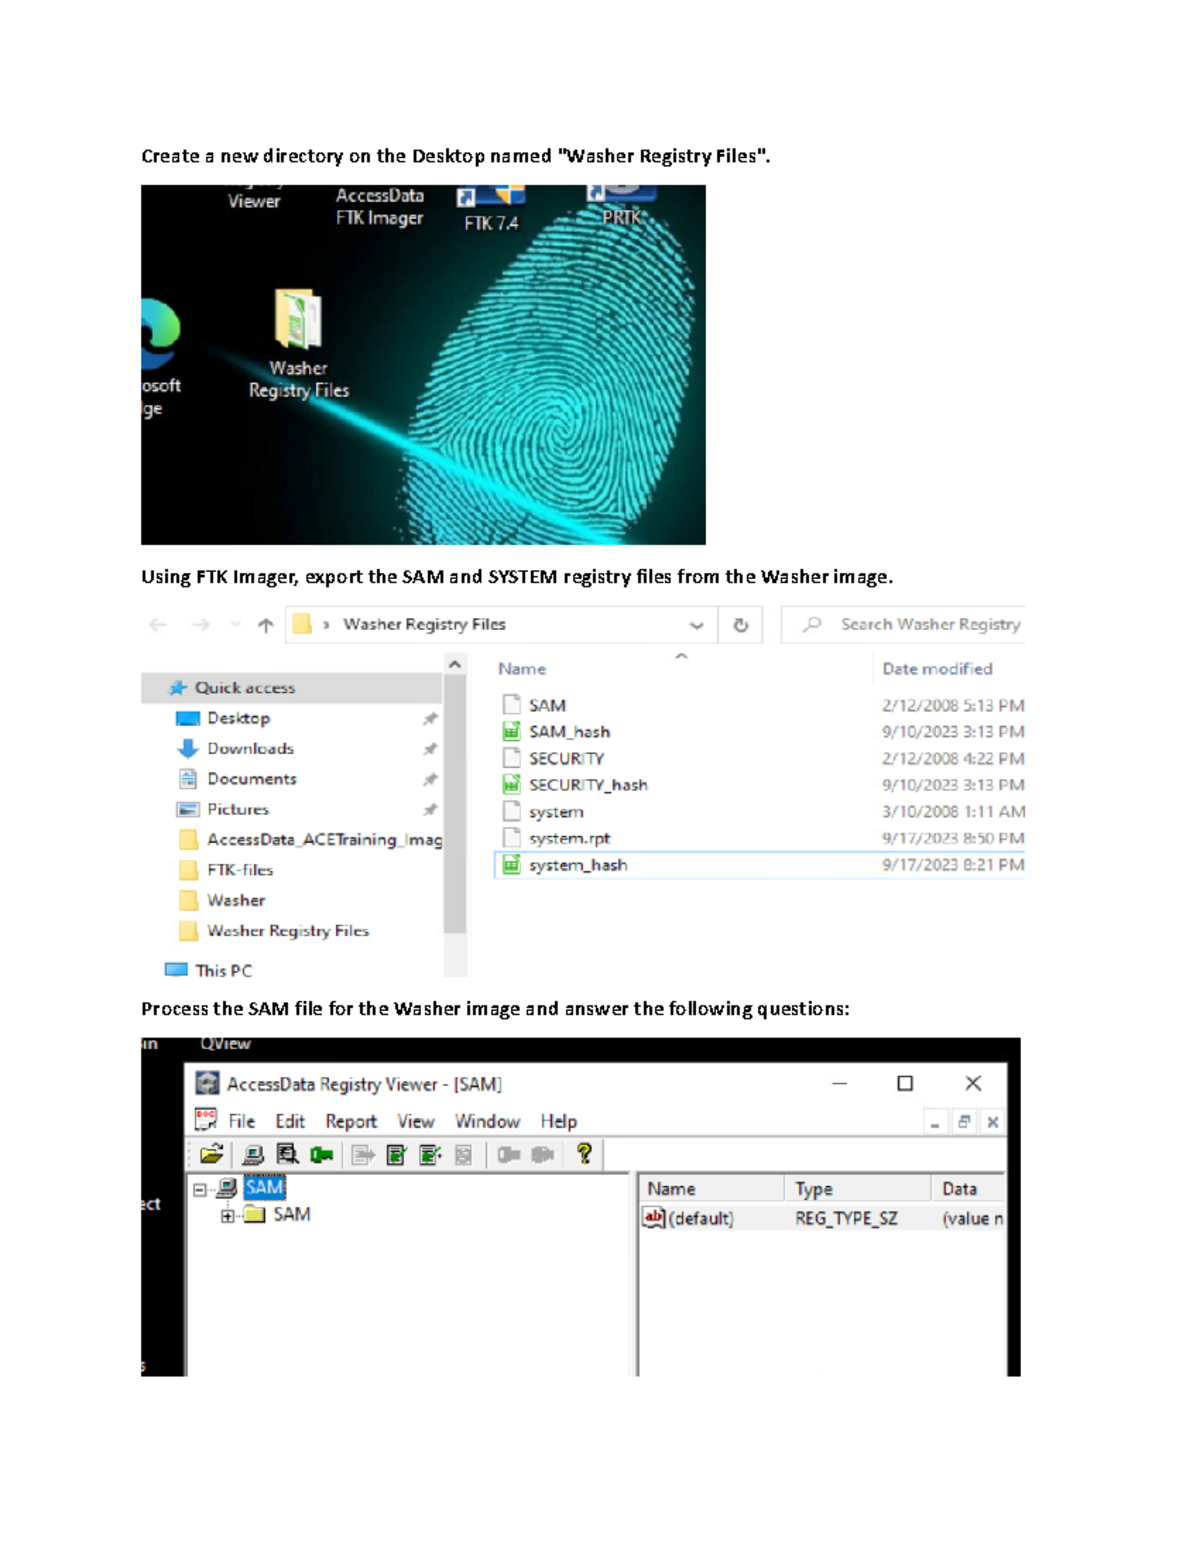Open the Washer Registry Files address bar dropdown
The width and height of the screenshot is (1200, 1553).
click(694, 623)
